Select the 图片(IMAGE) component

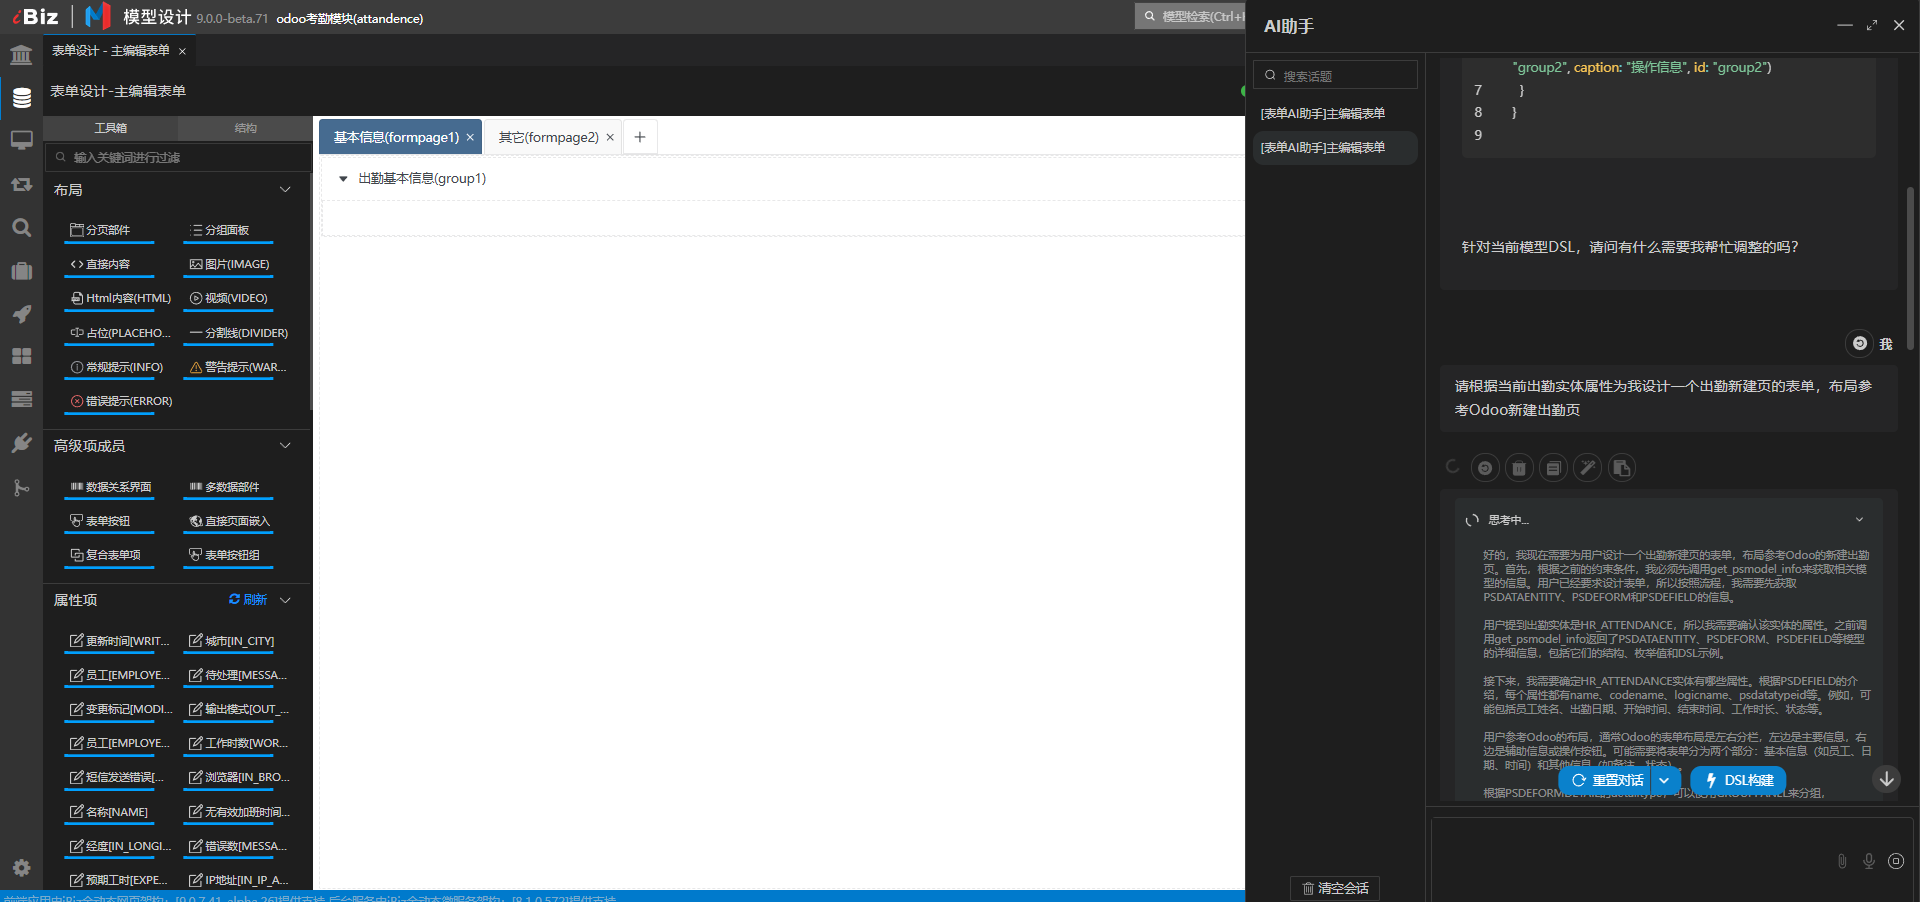(228, 264)
